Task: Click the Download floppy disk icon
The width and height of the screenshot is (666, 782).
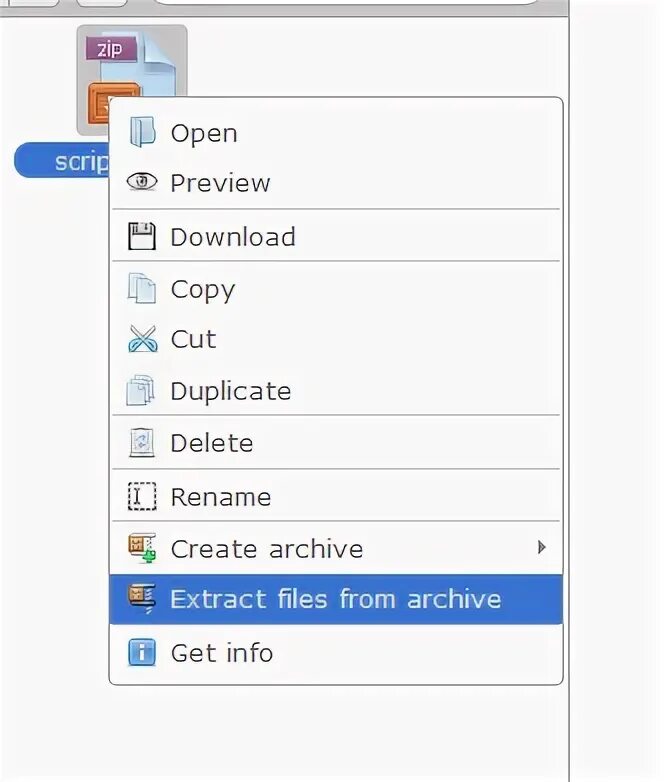Action: [x=142, y=236]
